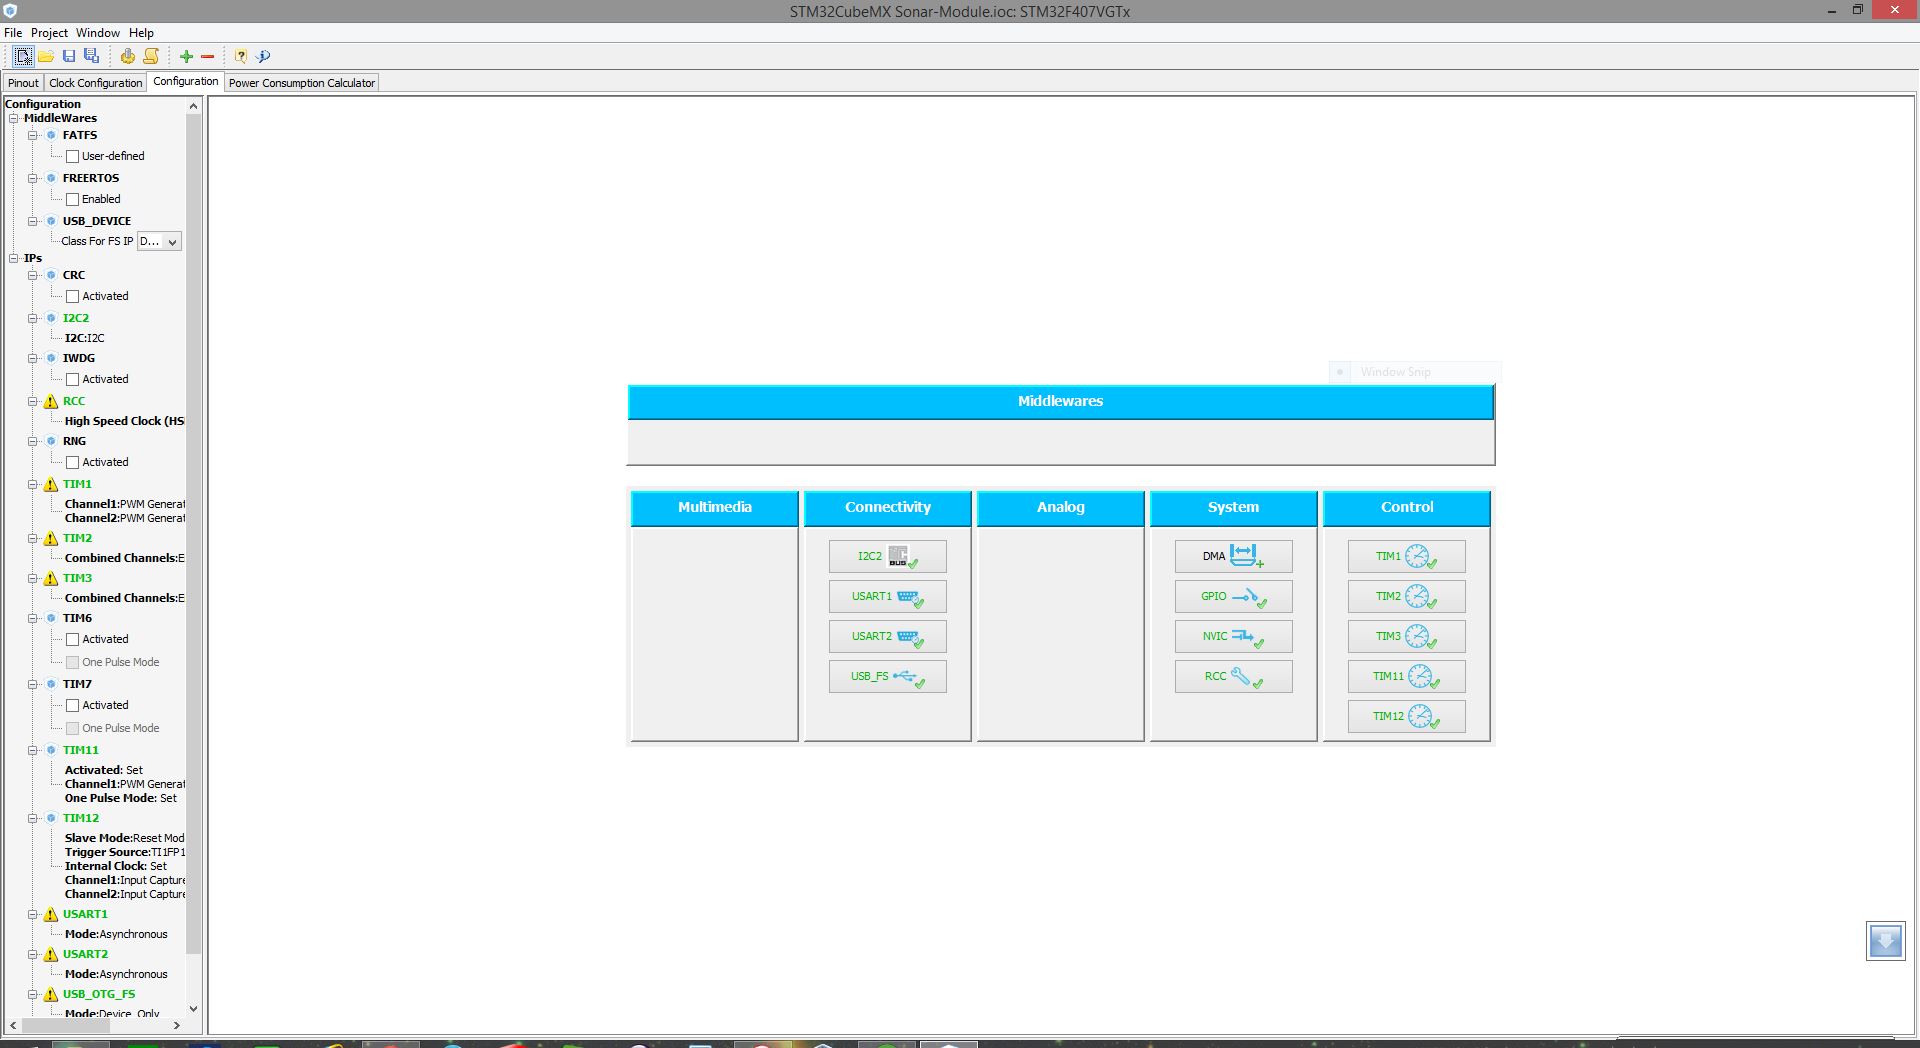The image size is (1920, 1048).
Task: Select USB_OTG_FS item in the tree
Action: [99, 994]
